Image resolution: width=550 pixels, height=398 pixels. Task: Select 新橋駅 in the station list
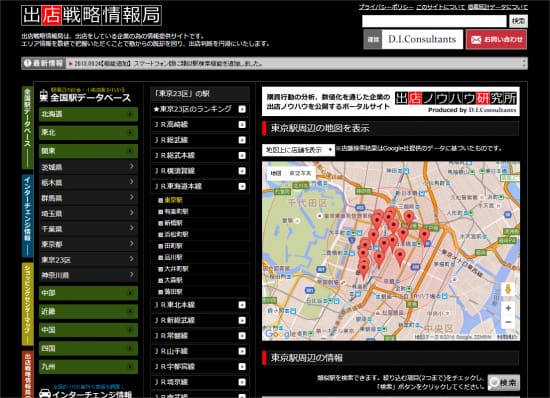[x=173, y=223]
